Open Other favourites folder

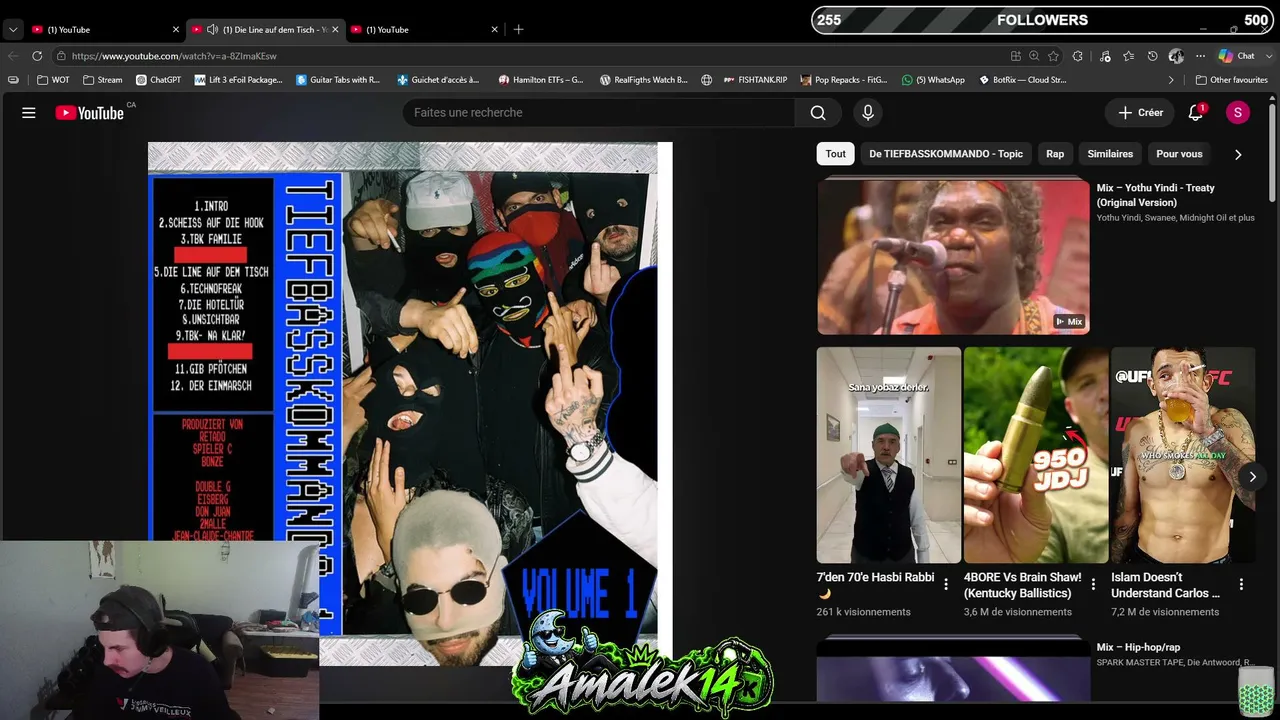coord(1231,80)
